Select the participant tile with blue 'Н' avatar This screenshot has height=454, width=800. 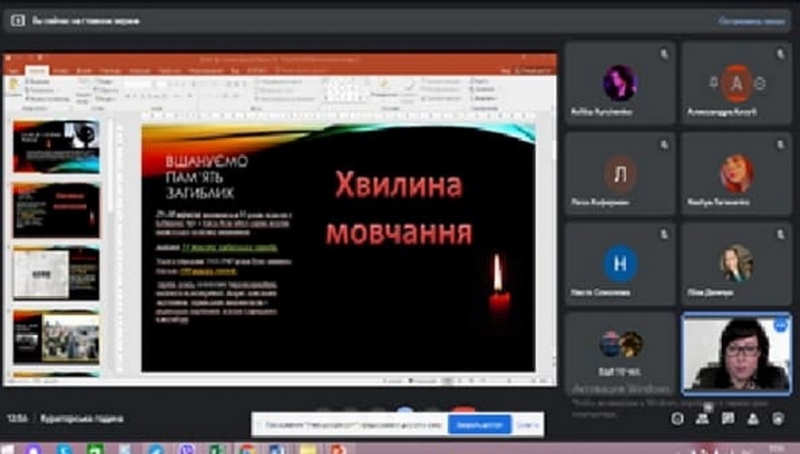click(620, 264)
